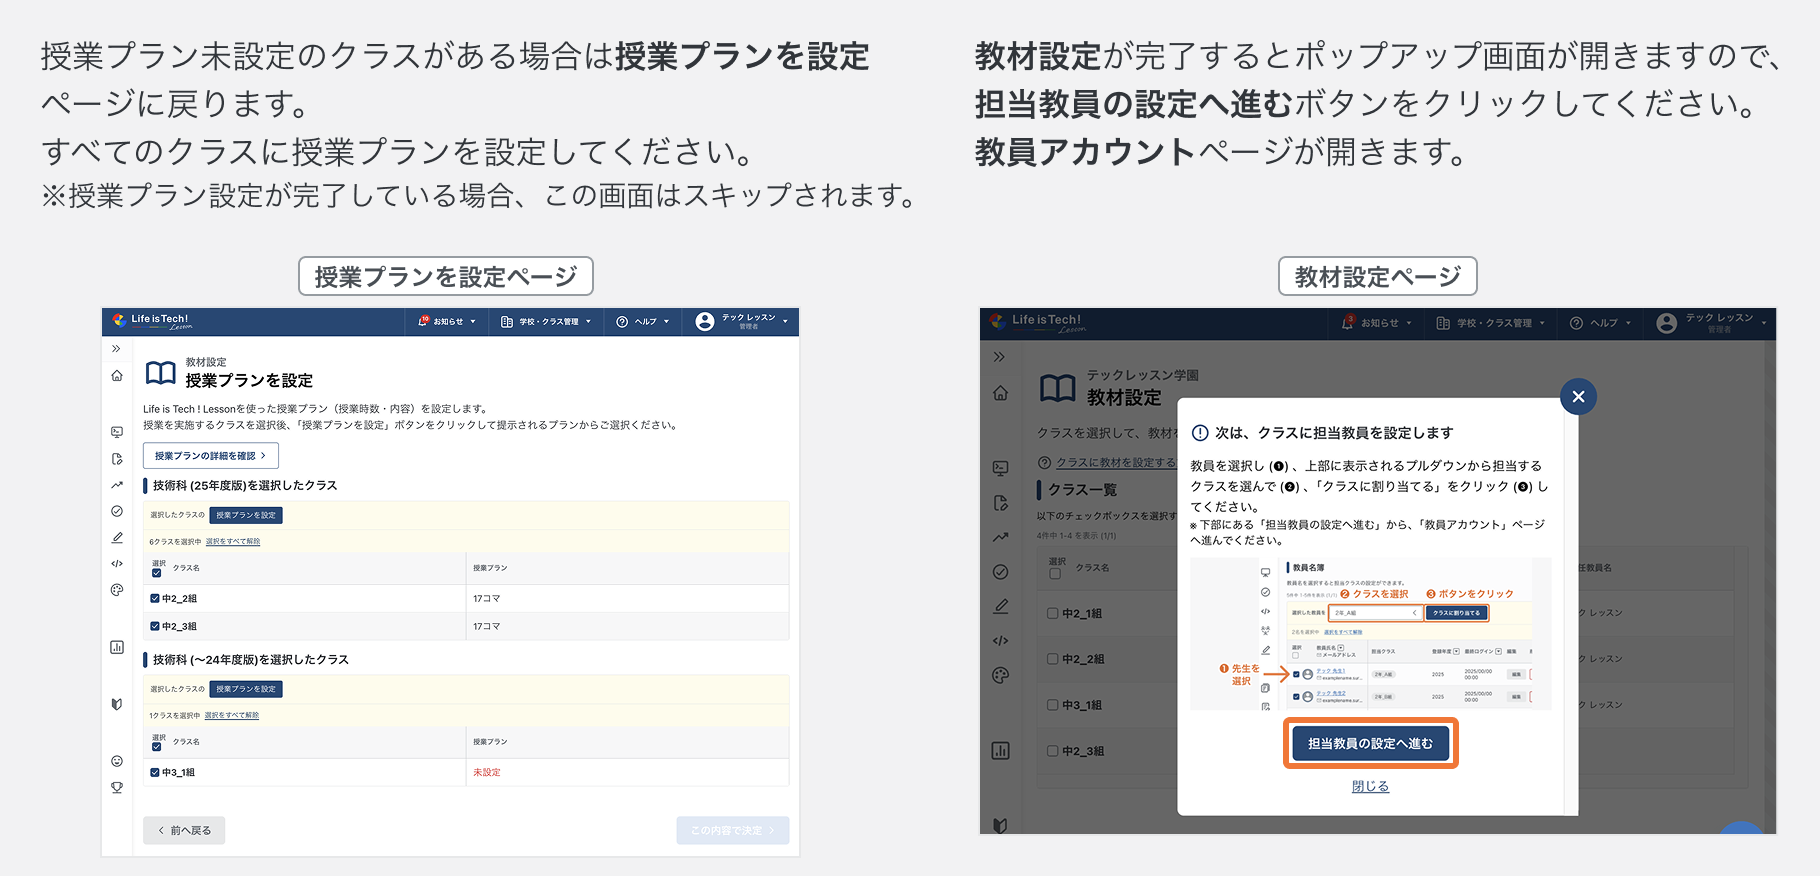Click exclamation info icon in popup heading
Viewport: 1820px width, 876px height.
tap(1200, 433)
